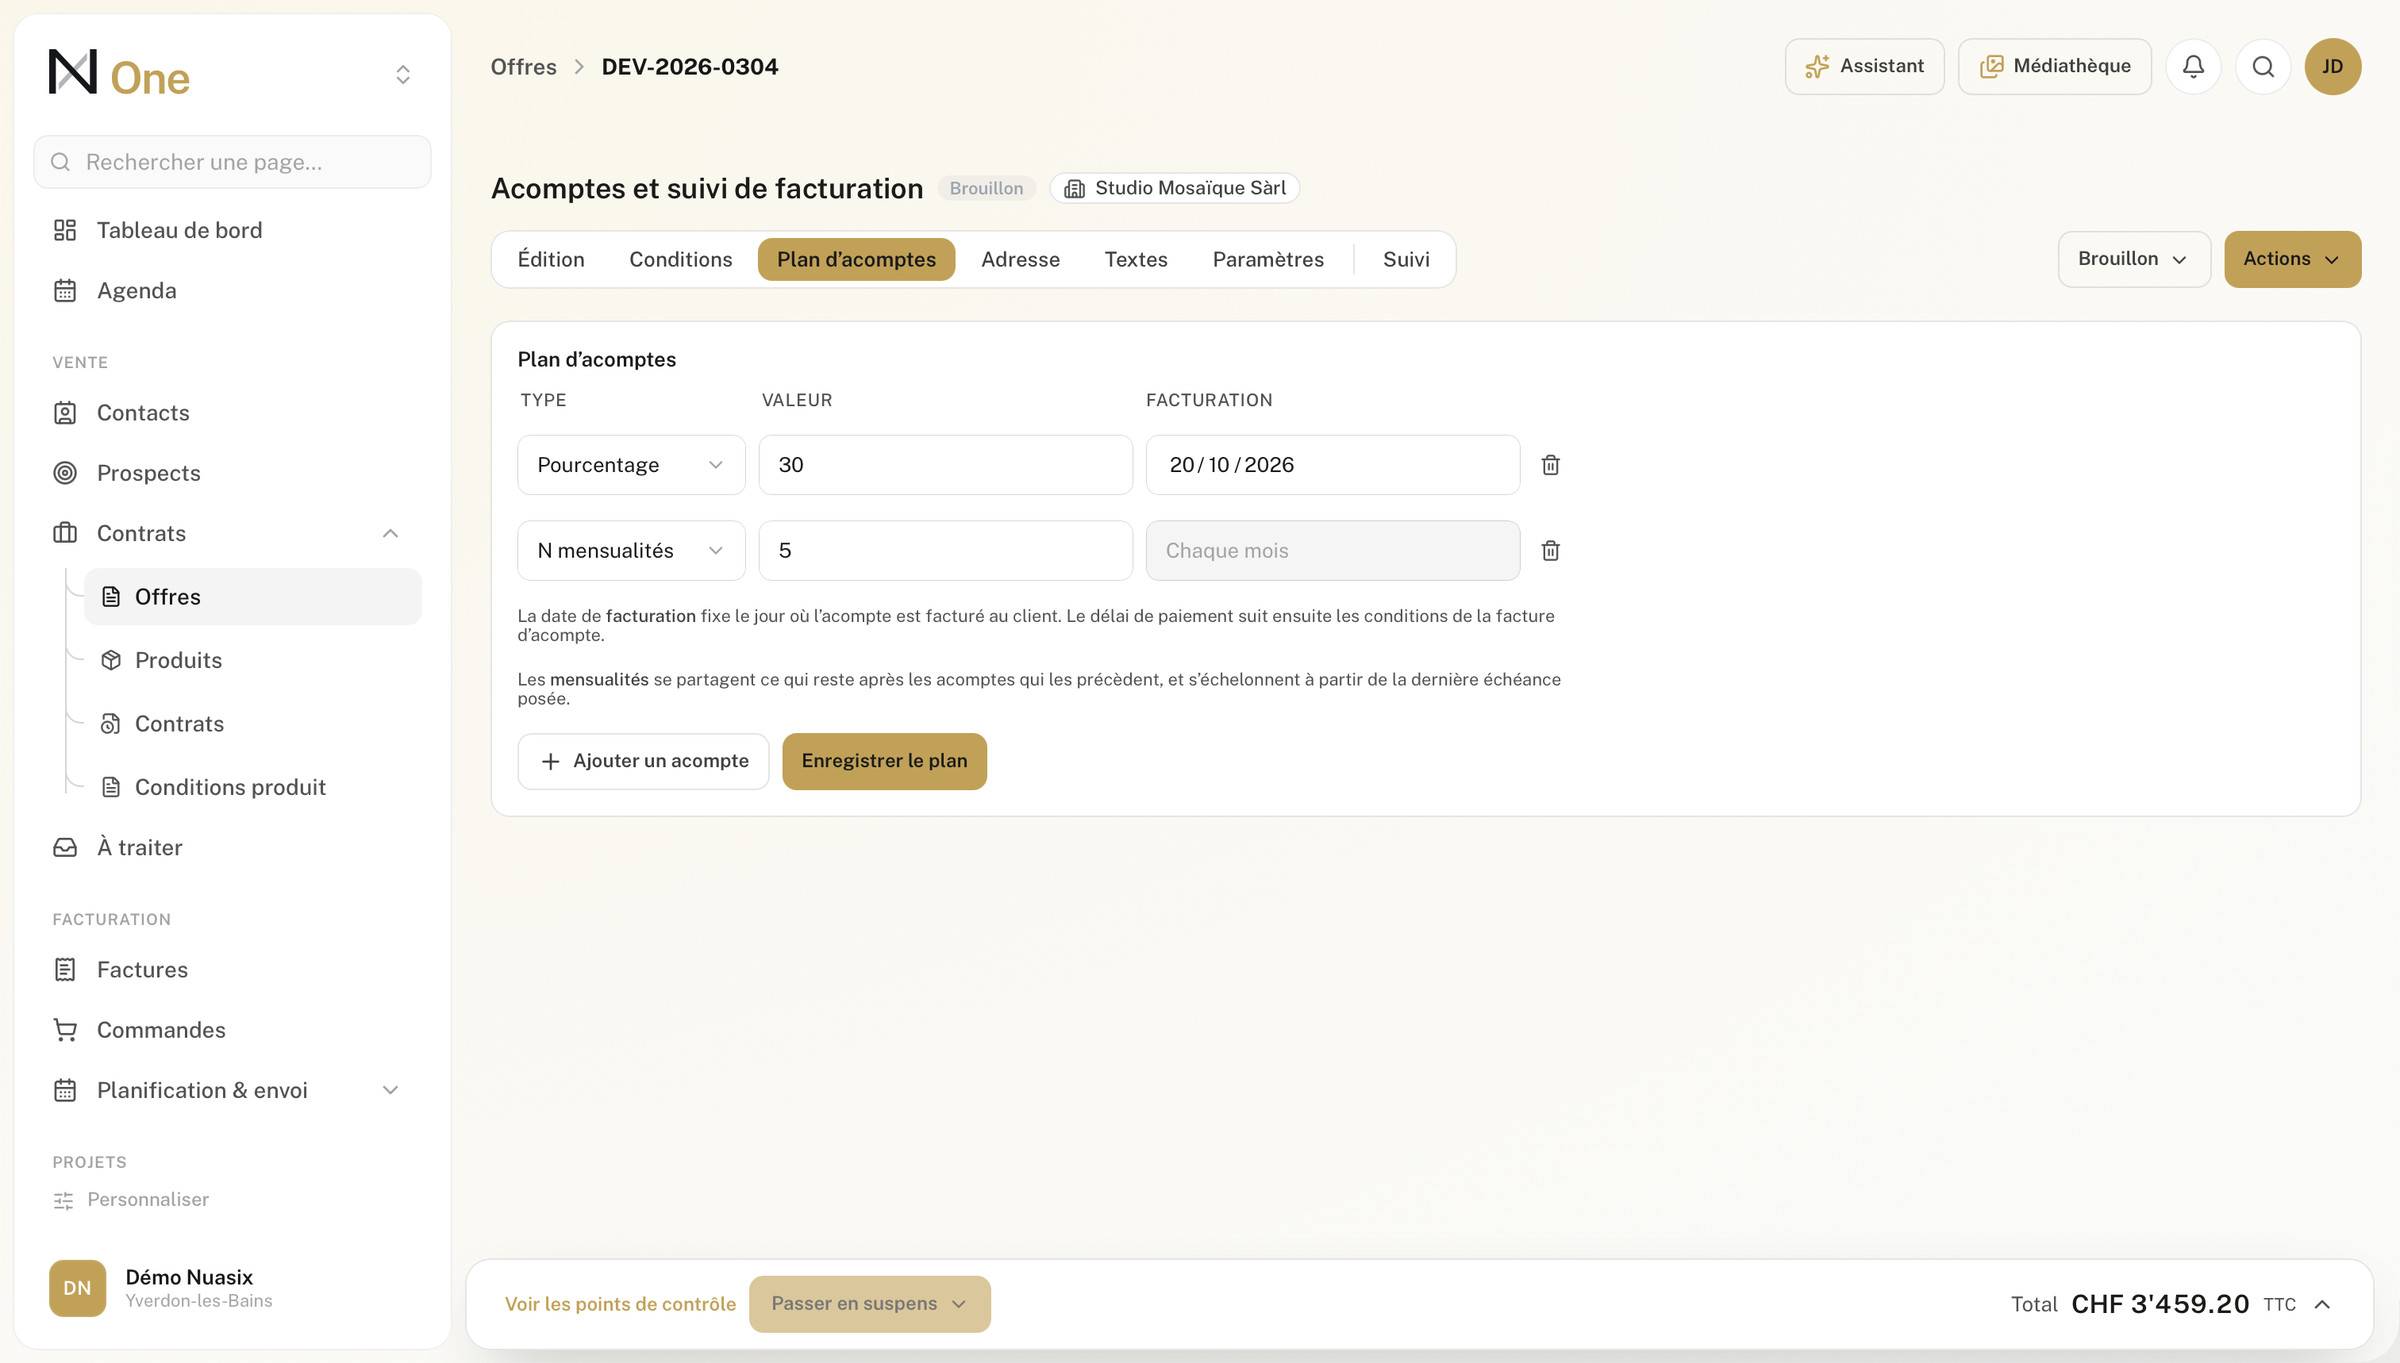Image resolution: width=2400 pixels, height=1363 pixels.
Task: Open the Actions dropdown
Action: pos(2292,259)
